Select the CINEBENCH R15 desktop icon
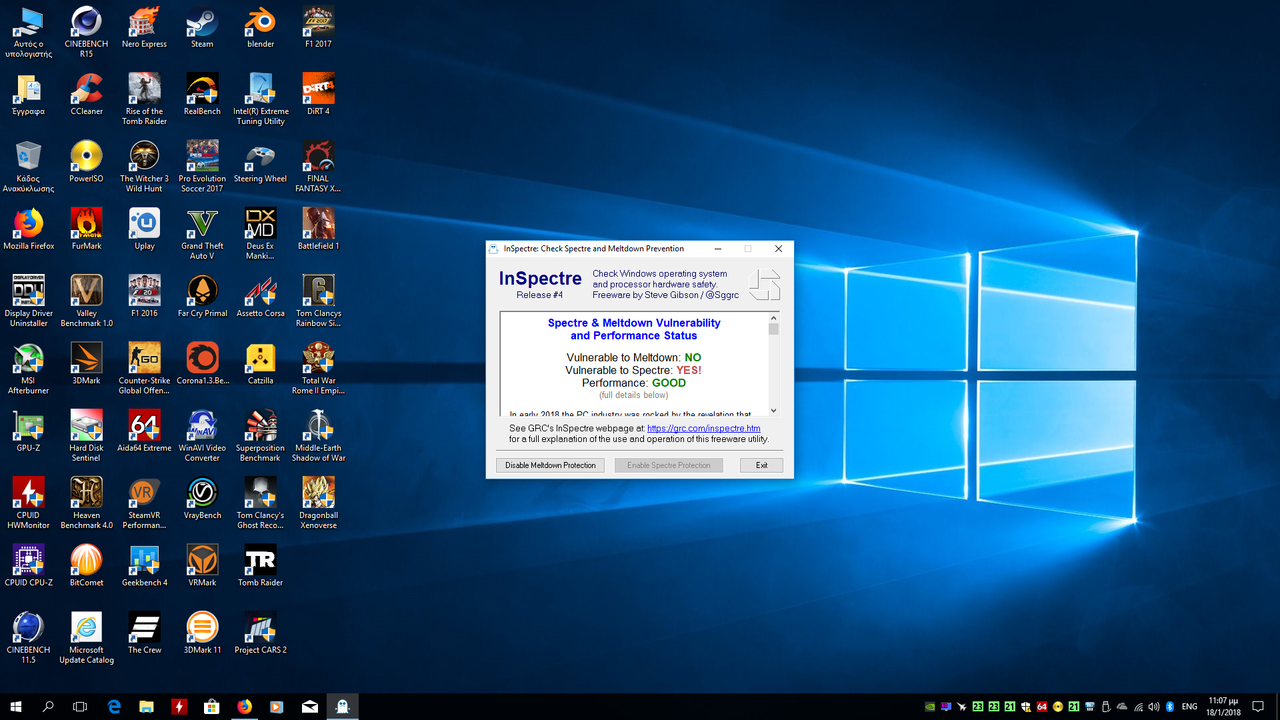The image size is (1280, 720). (86, 32)
